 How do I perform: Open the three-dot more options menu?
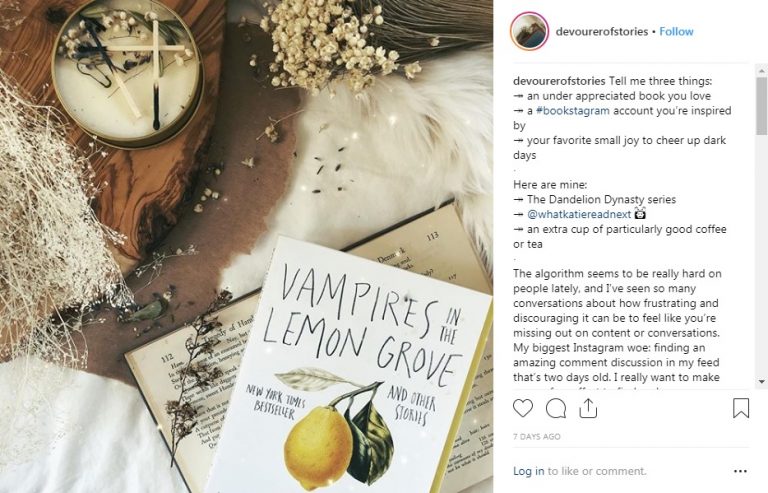click(741, 471)
